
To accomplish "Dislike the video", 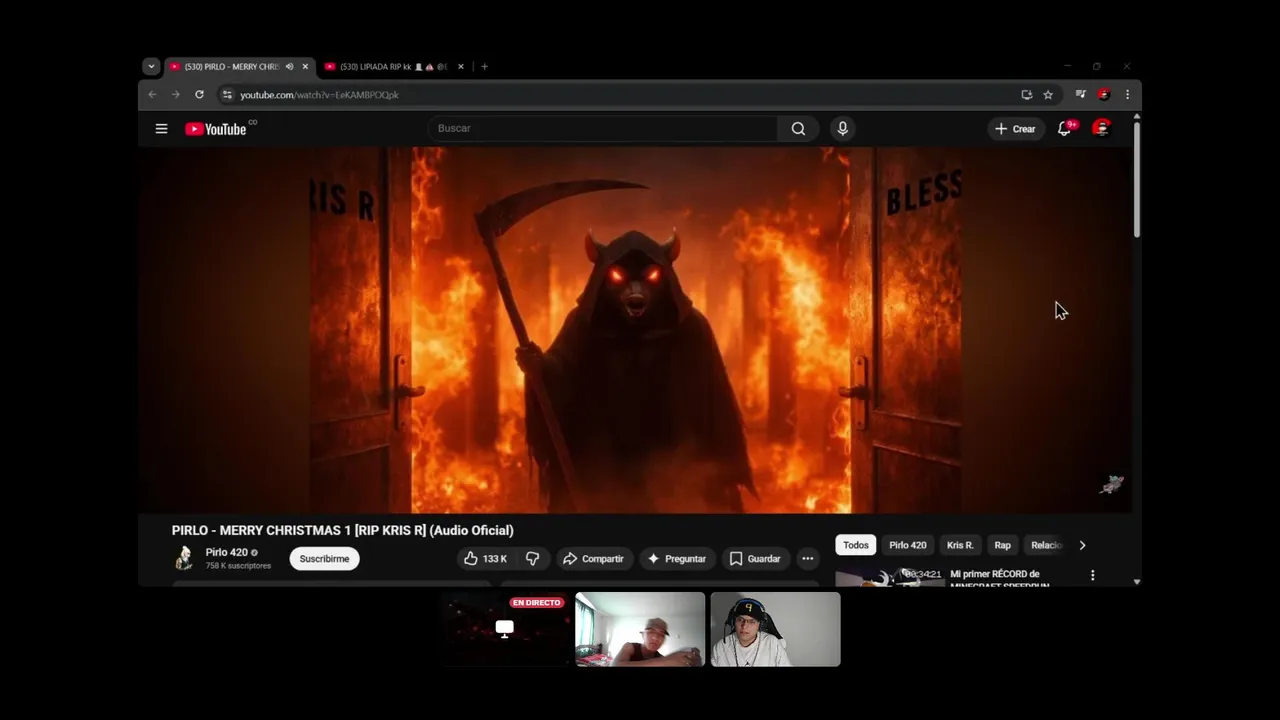I will click(533, 559).
